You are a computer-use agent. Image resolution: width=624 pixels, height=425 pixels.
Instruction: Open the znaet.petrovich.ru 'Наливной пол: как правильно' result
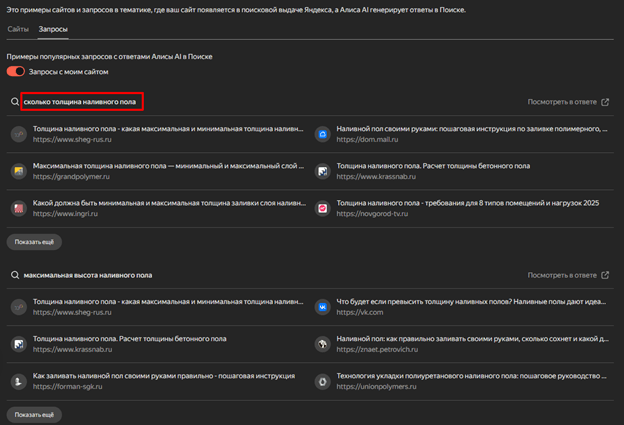(473, 339)
